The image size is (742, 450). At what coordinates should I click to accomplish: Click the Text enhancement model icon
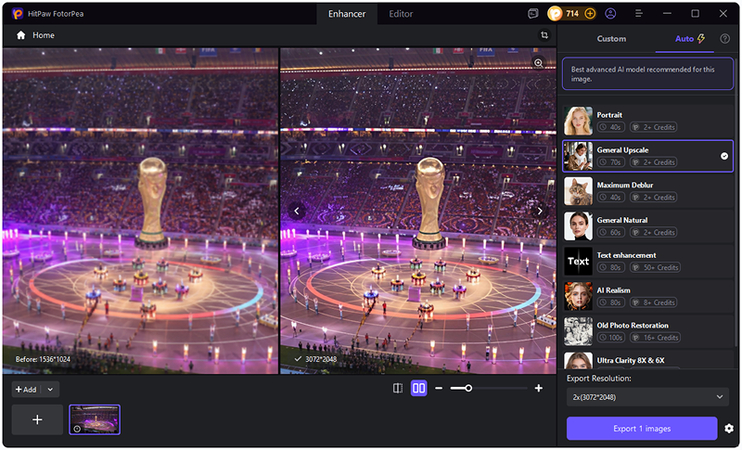[578, 261]
